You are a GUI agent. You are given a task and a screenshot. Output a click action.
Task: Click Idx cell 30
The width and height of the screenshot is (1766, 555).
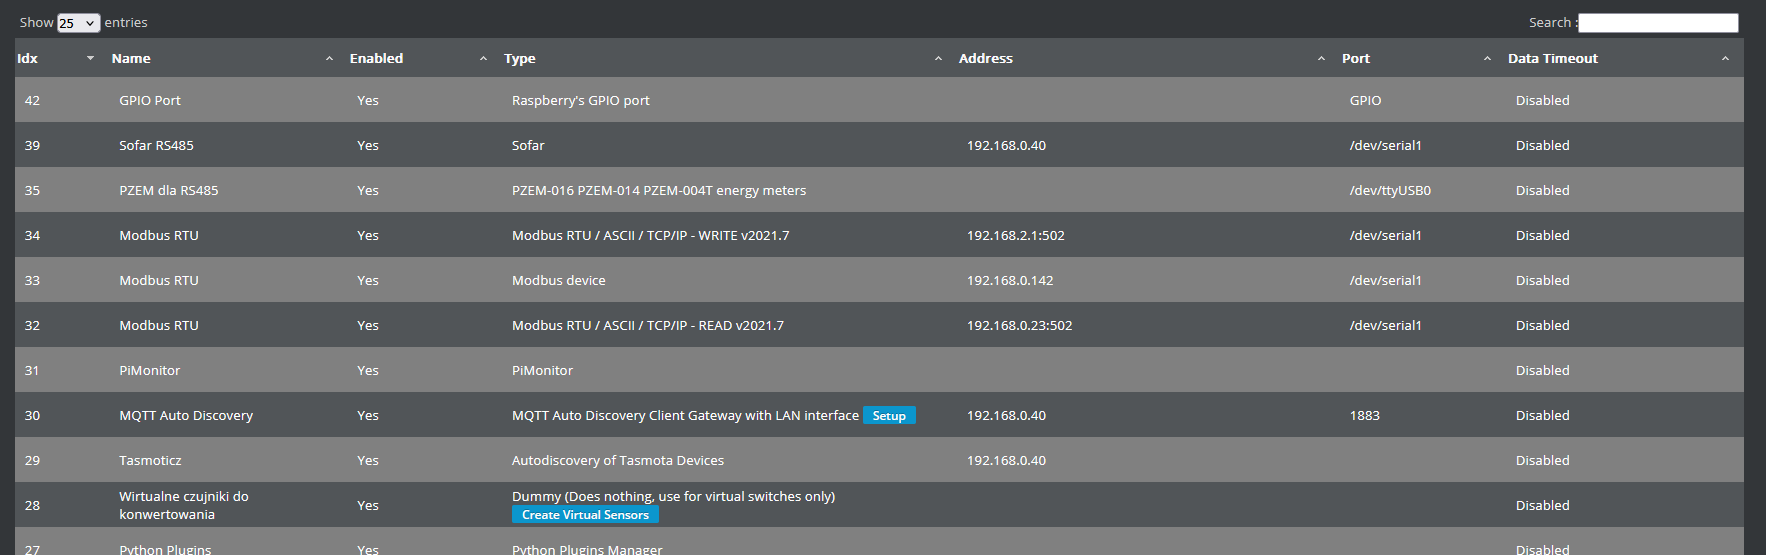click(x=32, y=415)
